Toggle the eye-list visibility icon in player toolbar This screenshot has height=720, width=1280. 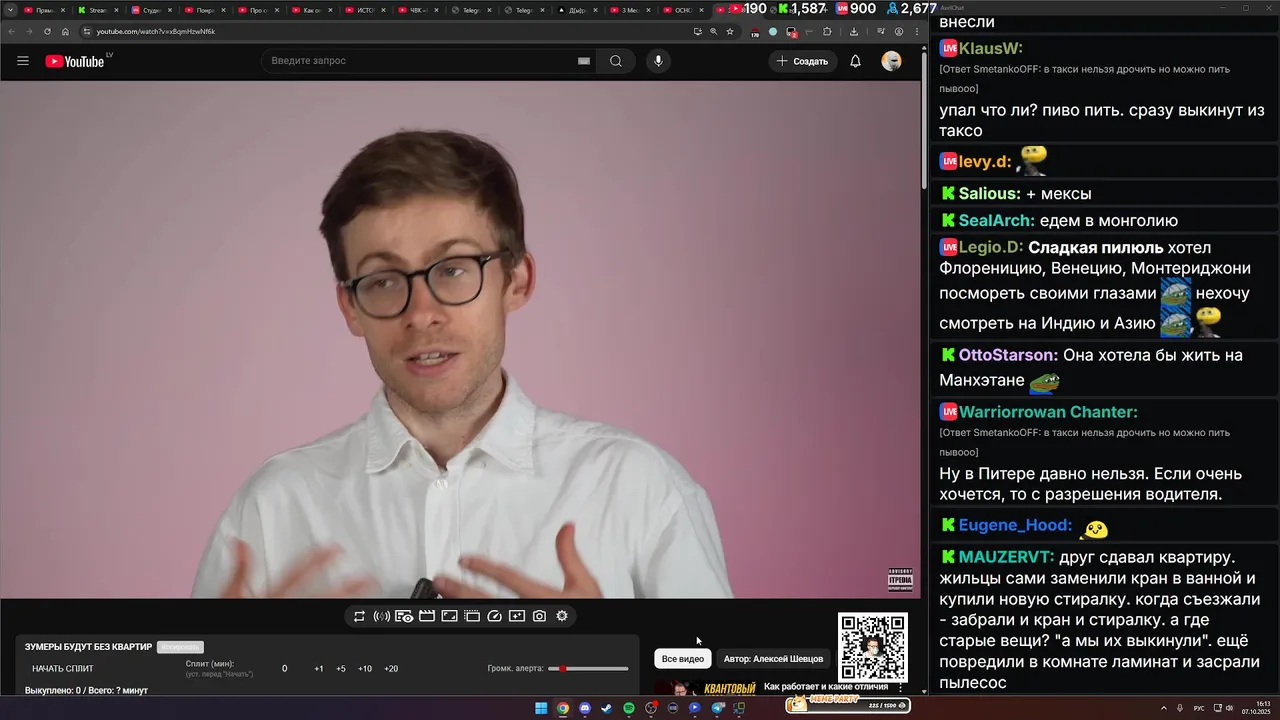point(404,616)
